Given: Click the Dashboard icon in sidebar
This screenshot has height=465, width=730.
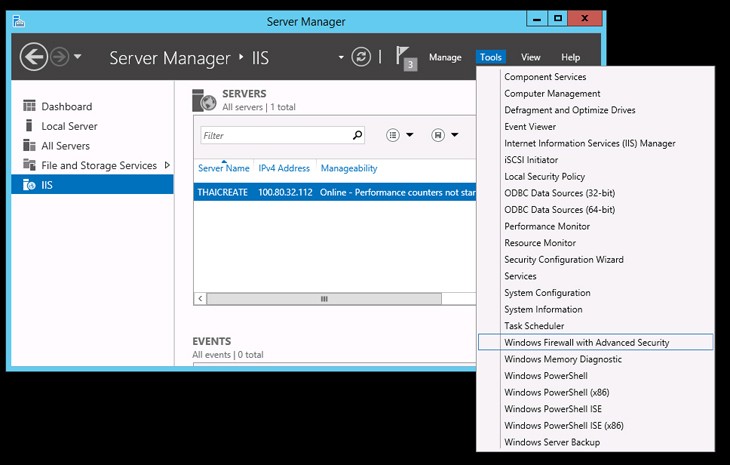Looking at the screenshot, I should (x=29, y=106).
